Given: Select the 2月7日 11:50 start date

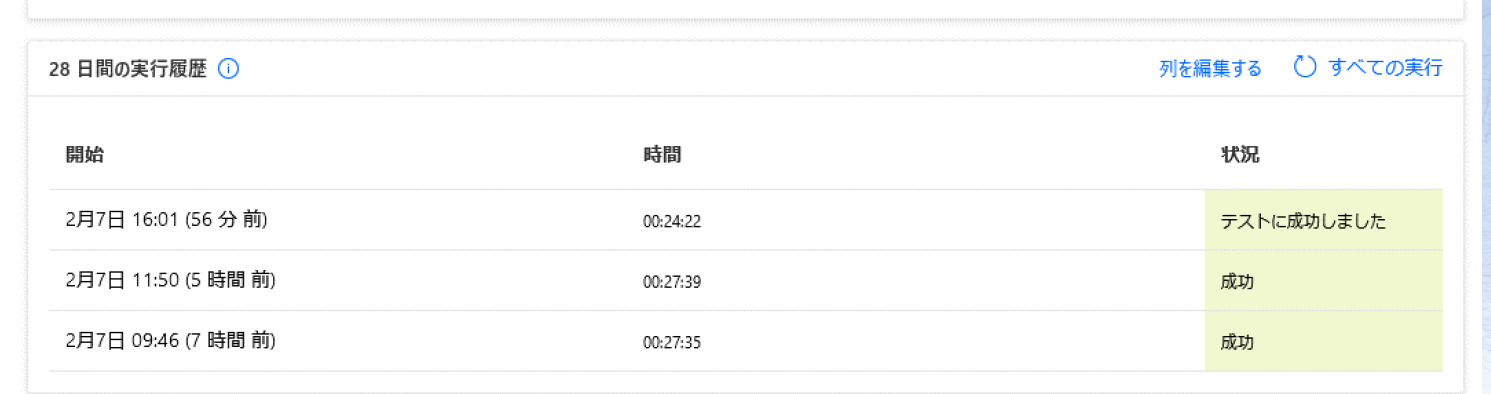Looking at the screenshot, I should pyautogui.click(x=123, y=281).
